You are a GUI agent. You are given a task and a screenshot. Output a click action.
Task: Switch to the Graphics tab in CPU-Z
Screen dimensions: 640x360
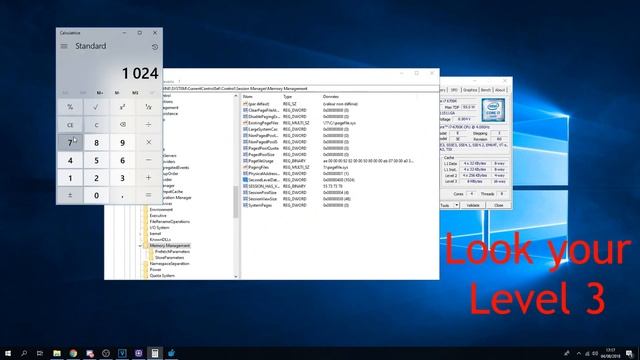[470, 90]
